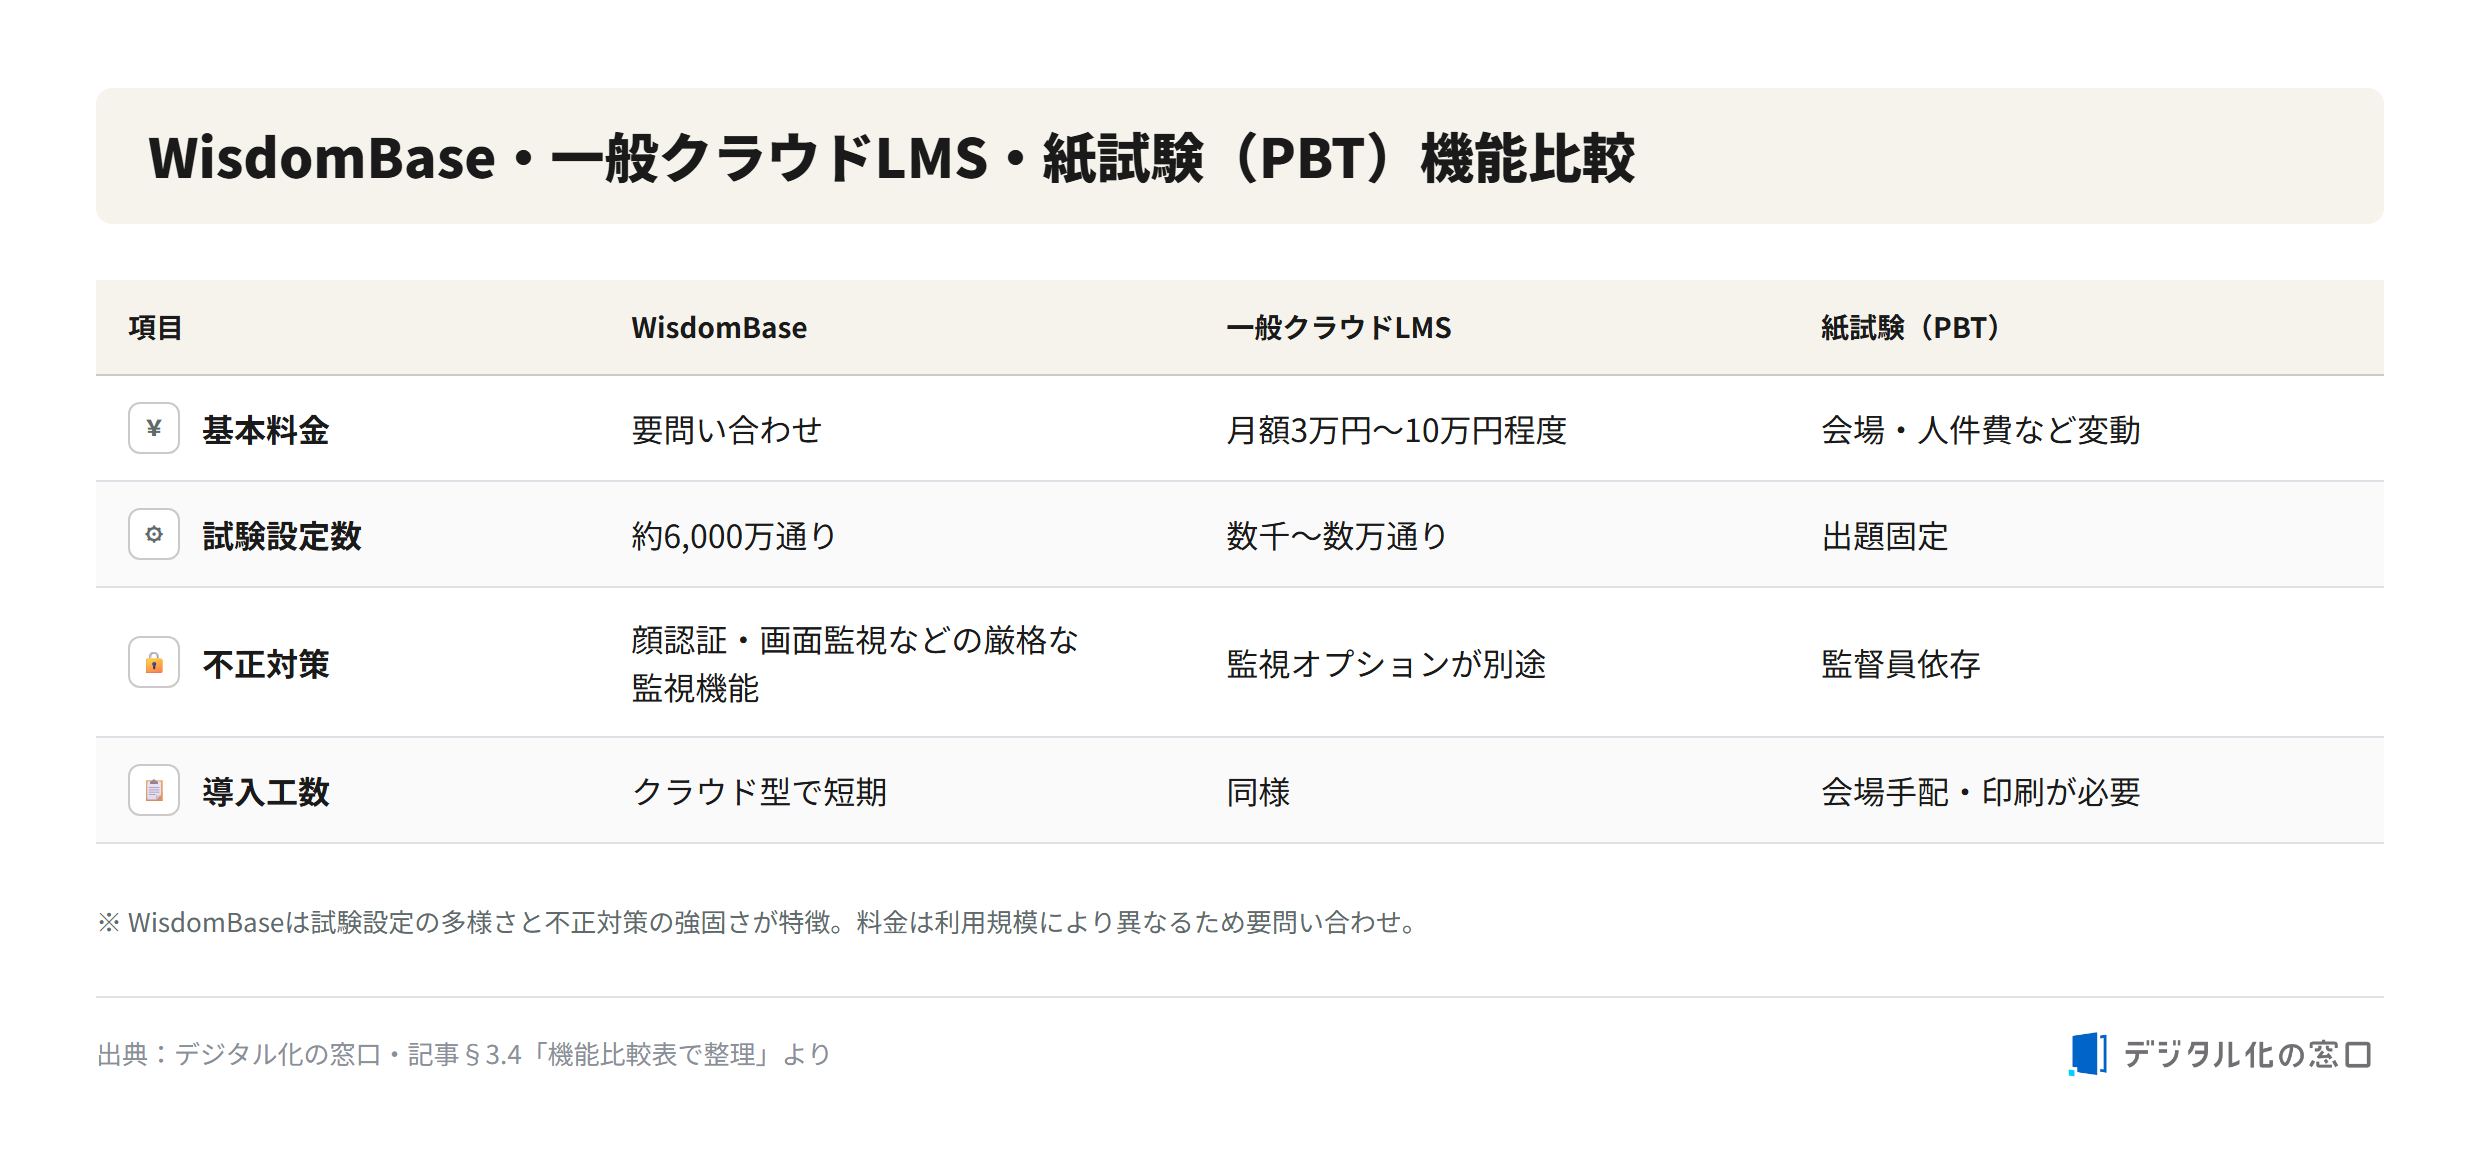The image size is (2480, 1170).
Task: Select the 一般クラウドLMS column header
Action: click(1339, 328)
